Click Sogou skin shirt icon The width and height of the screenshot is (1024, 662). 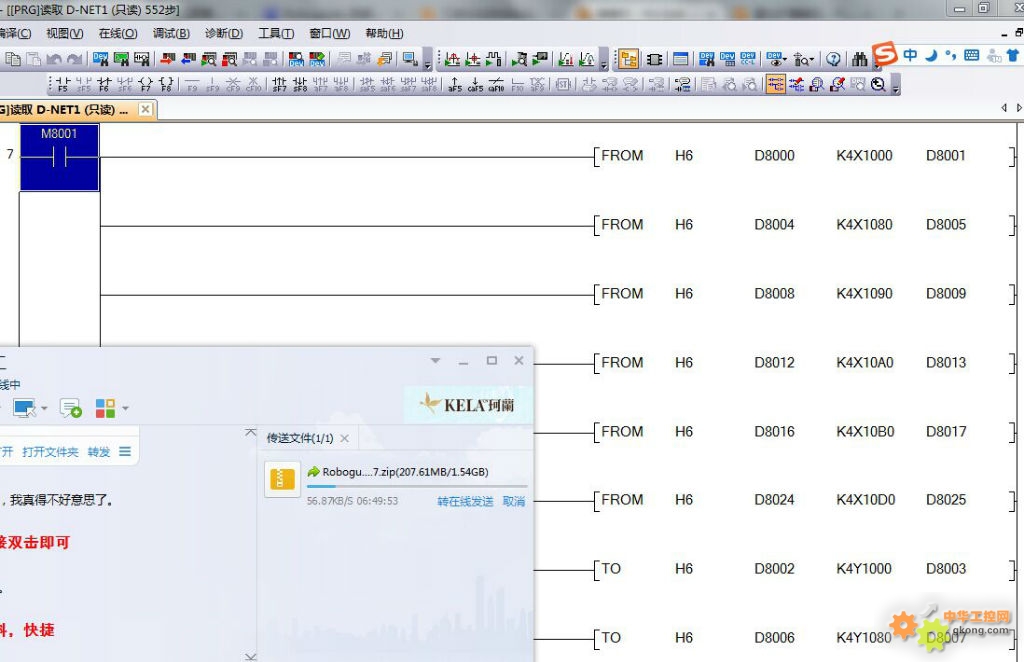click(1013, 55)
